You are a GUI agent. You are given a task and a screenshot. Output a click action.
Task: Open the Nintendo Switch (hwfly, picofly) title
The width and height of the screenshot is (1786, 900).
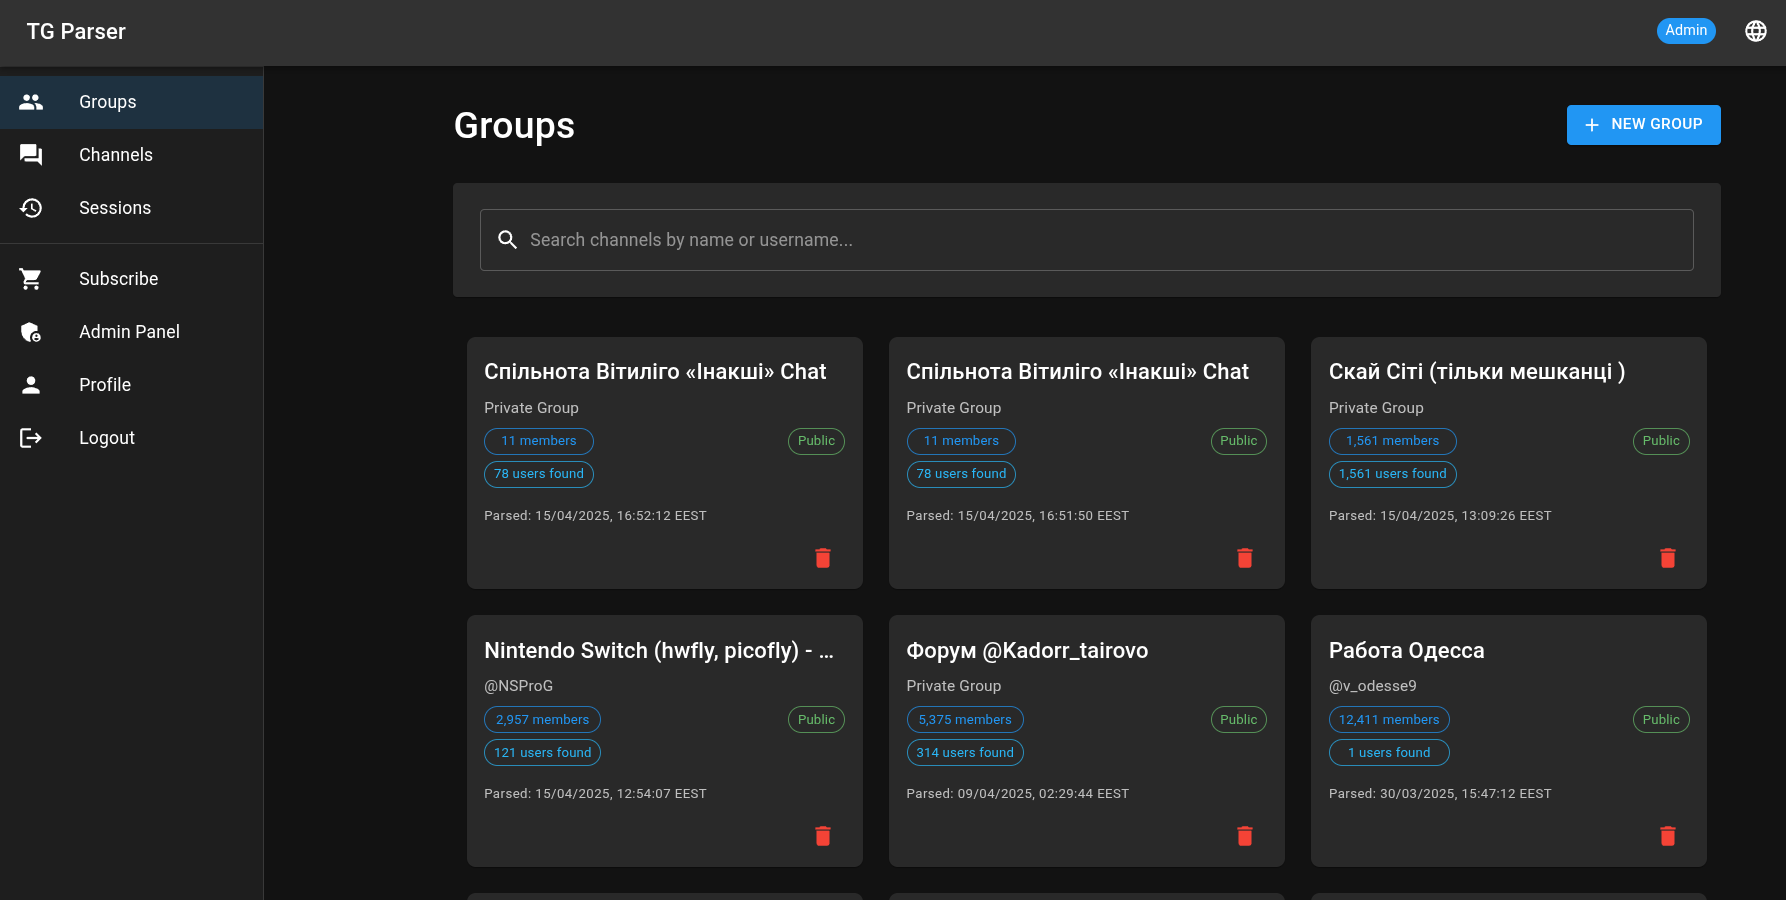click(659, 651)
